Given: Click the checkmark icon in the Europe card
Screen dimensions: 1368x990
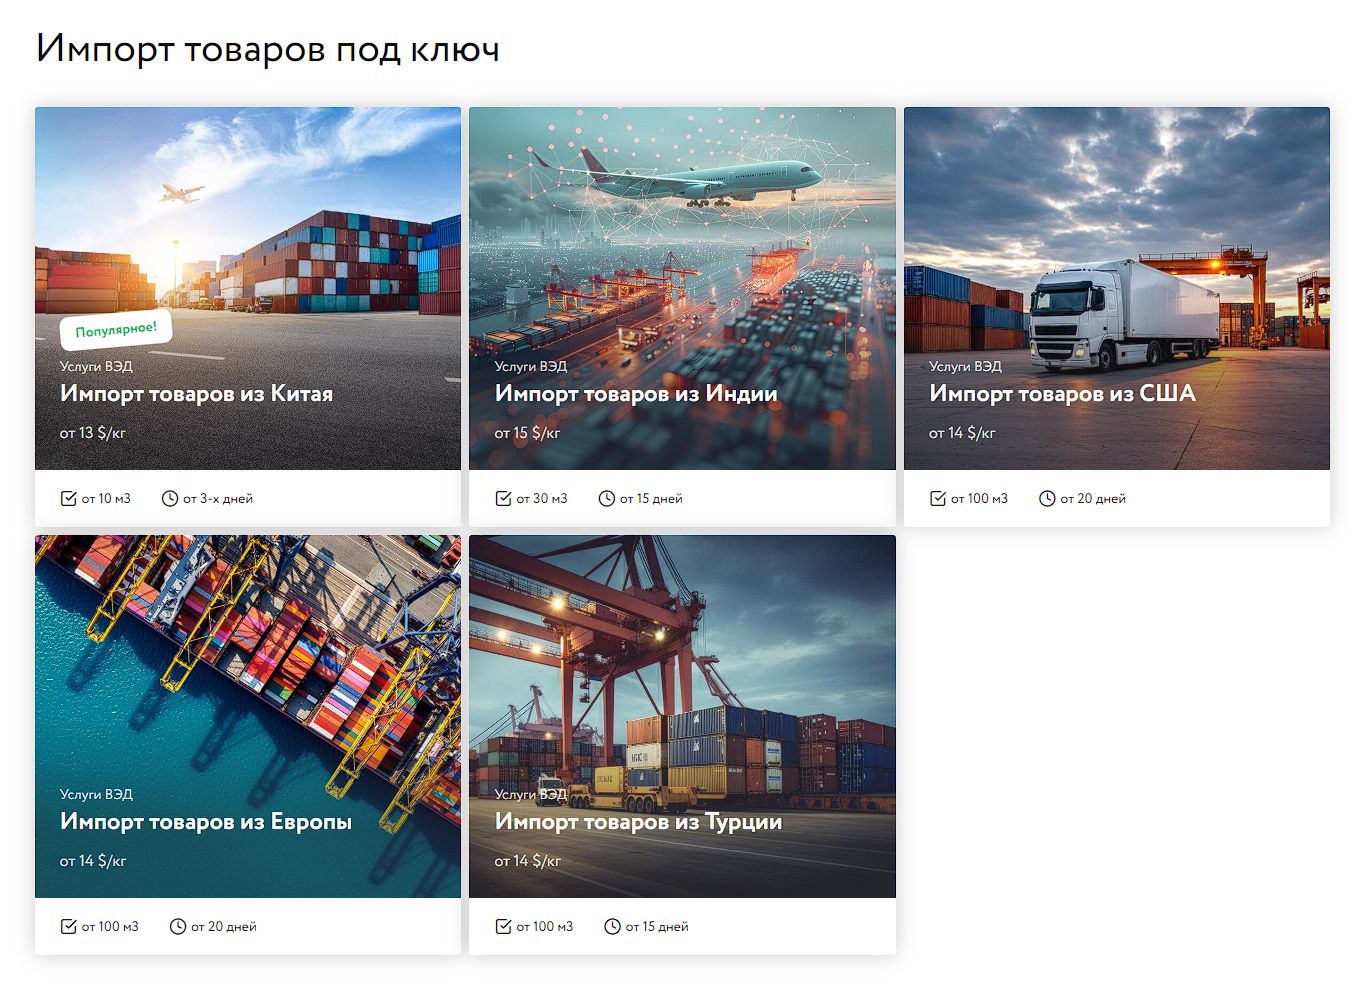Looking at the screenshot, I should (69, 926).
